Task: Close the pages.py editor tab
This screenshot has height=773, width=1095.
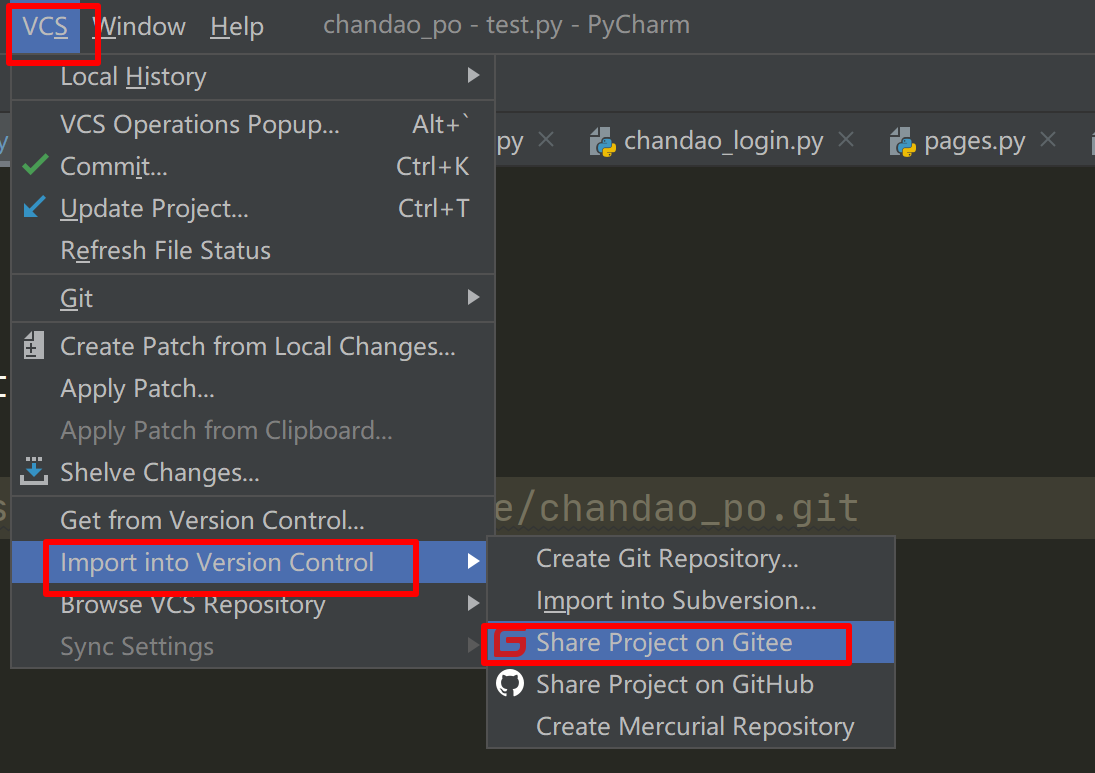Action: 1048,140
